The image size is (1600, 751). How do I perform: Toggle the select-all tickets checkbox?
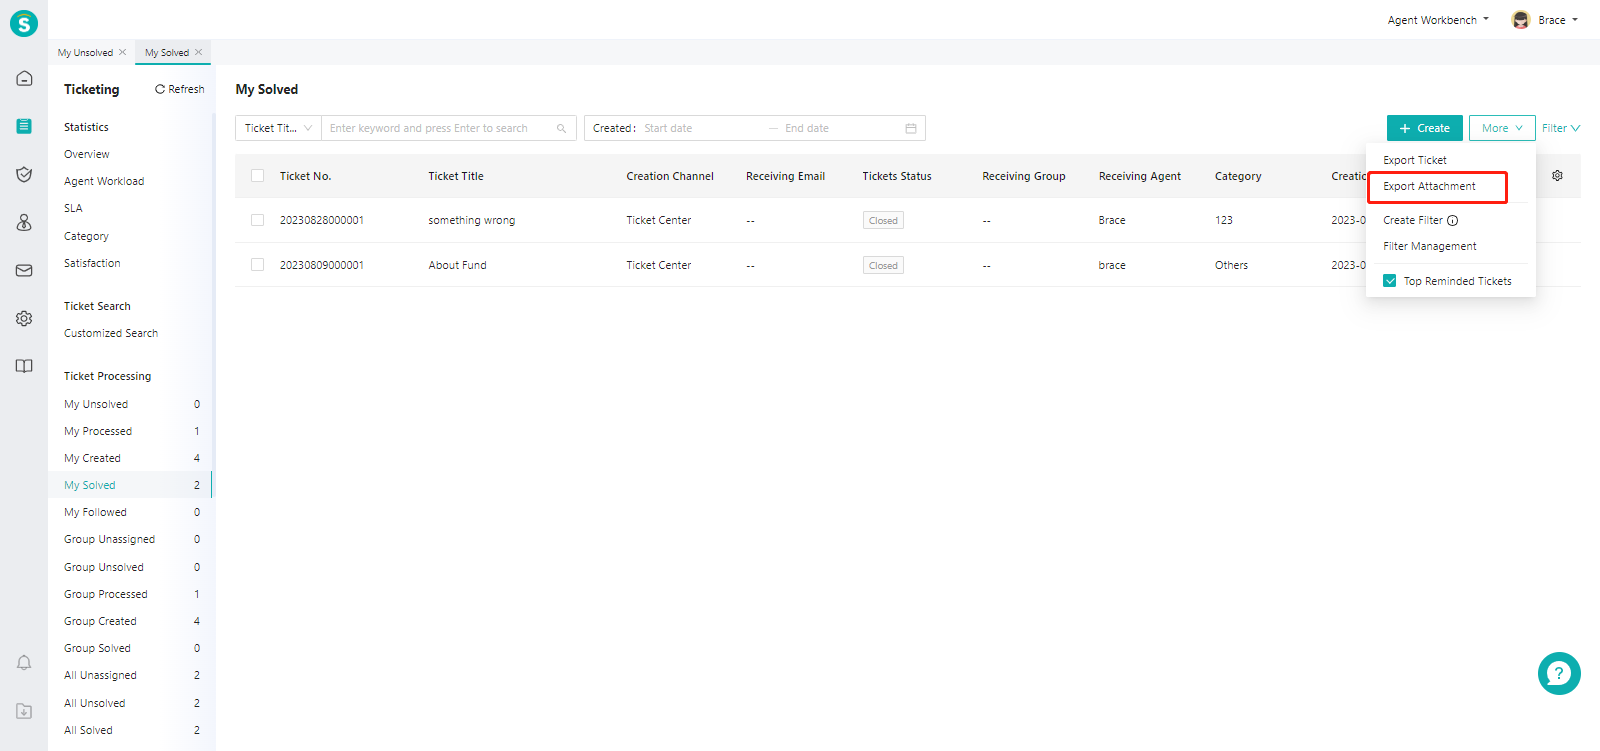(x=257, y=175)
